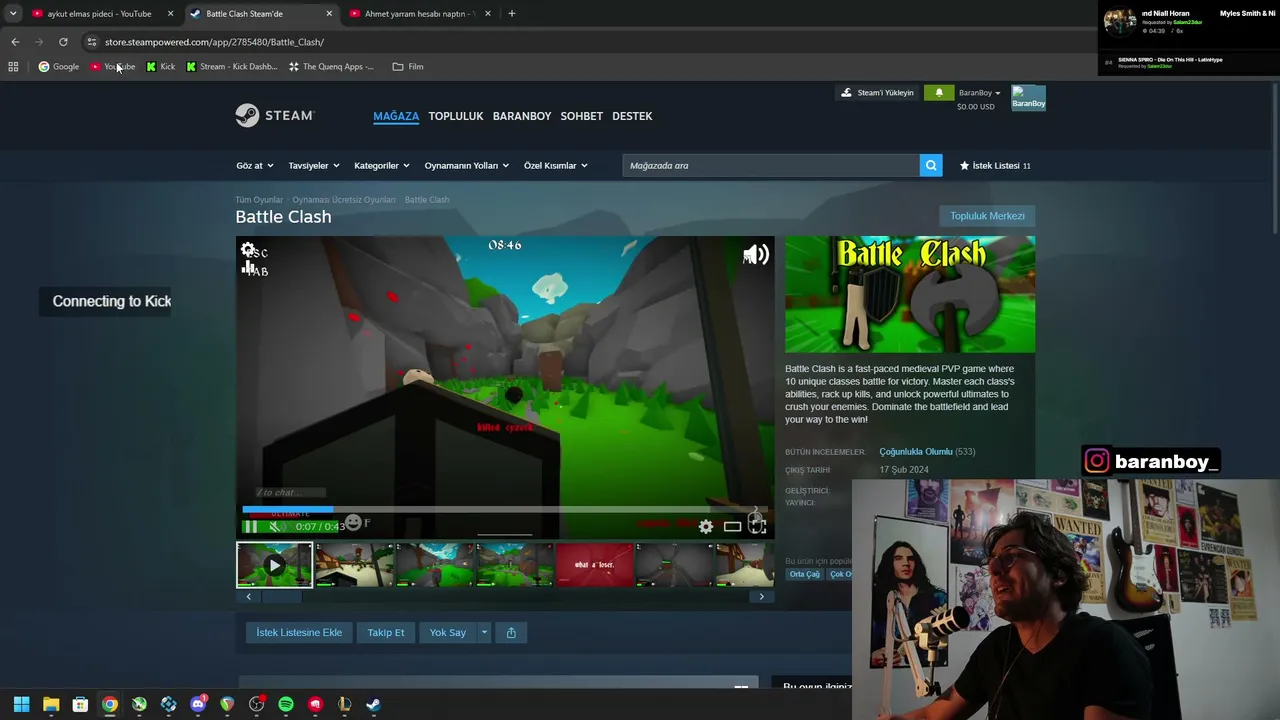The image size is (1280, 720).
Task: Click the blue search magnifier button
Action: 931,166
